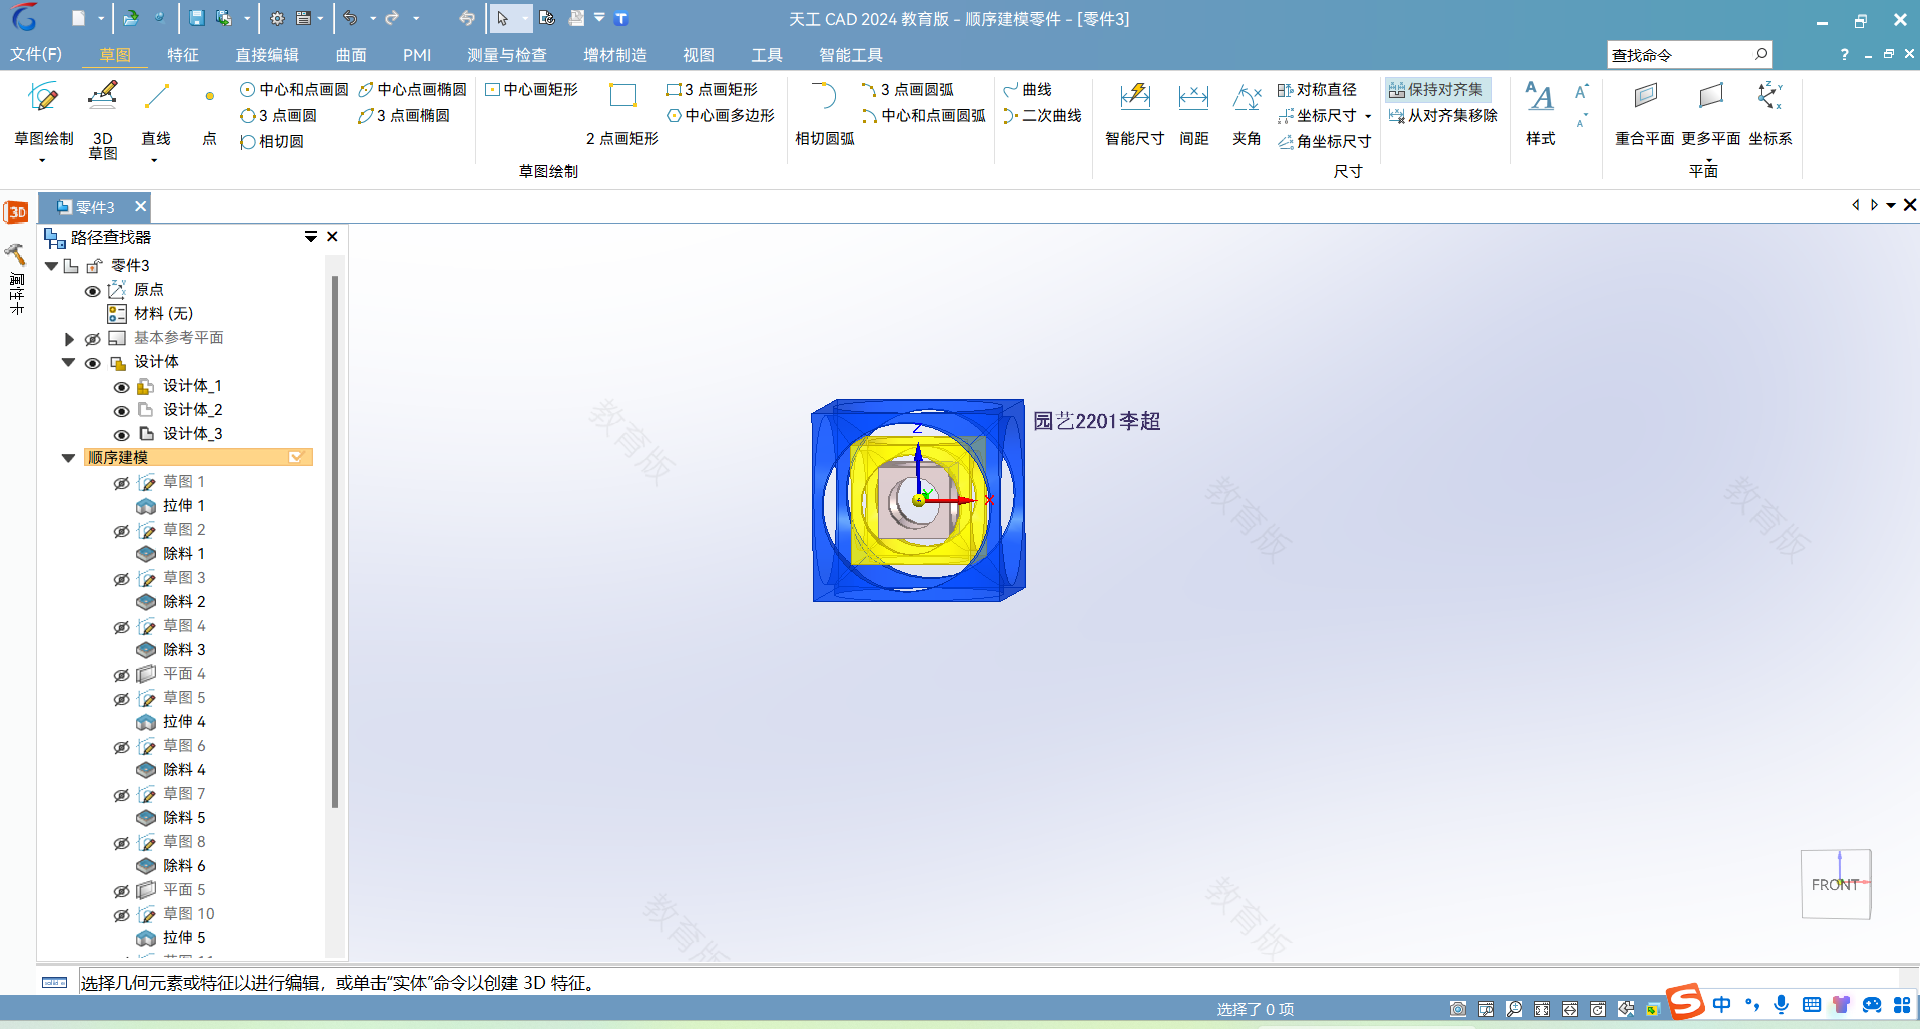Click the Sogou input method S icon
Image resolution: width=1920 pixels, height=1029 pixels.
tap(1686, 1003)
